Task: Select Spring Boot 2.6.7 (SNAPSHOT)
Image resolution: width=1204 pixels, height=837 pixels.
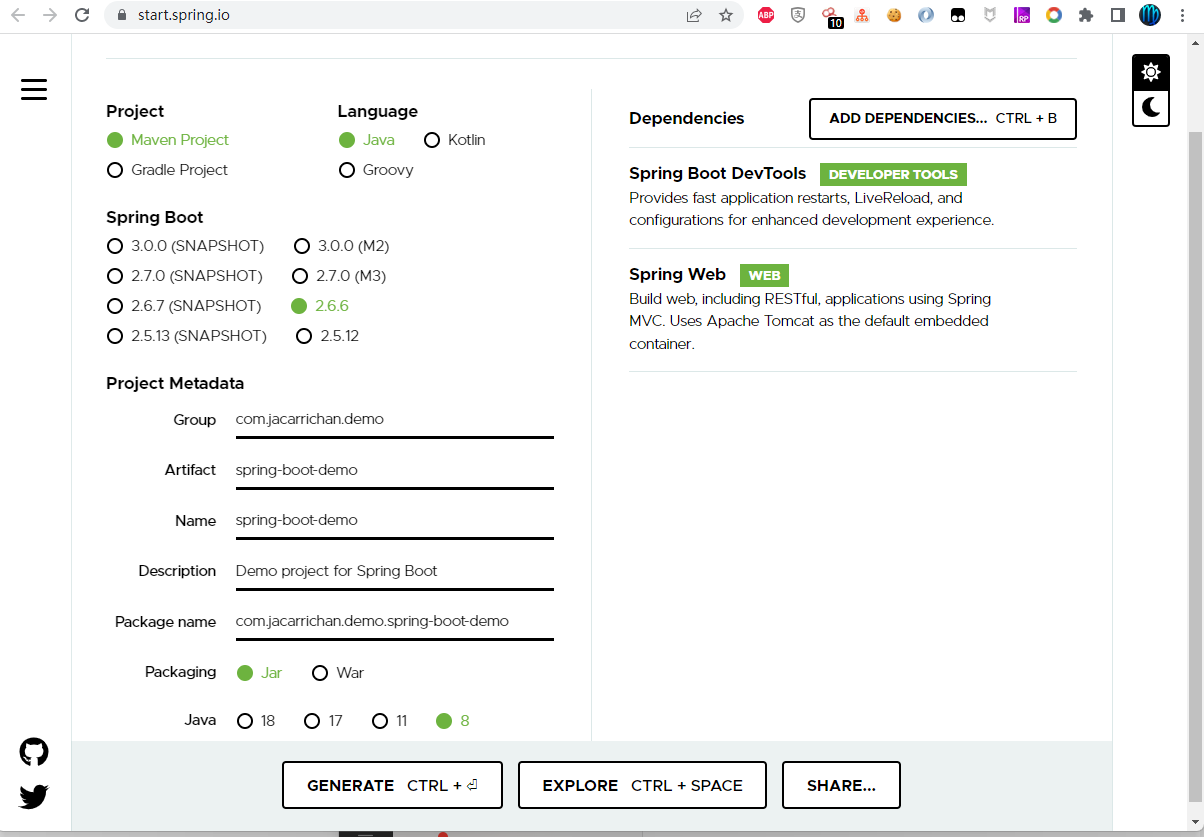Action: click(x=184, y=306)
